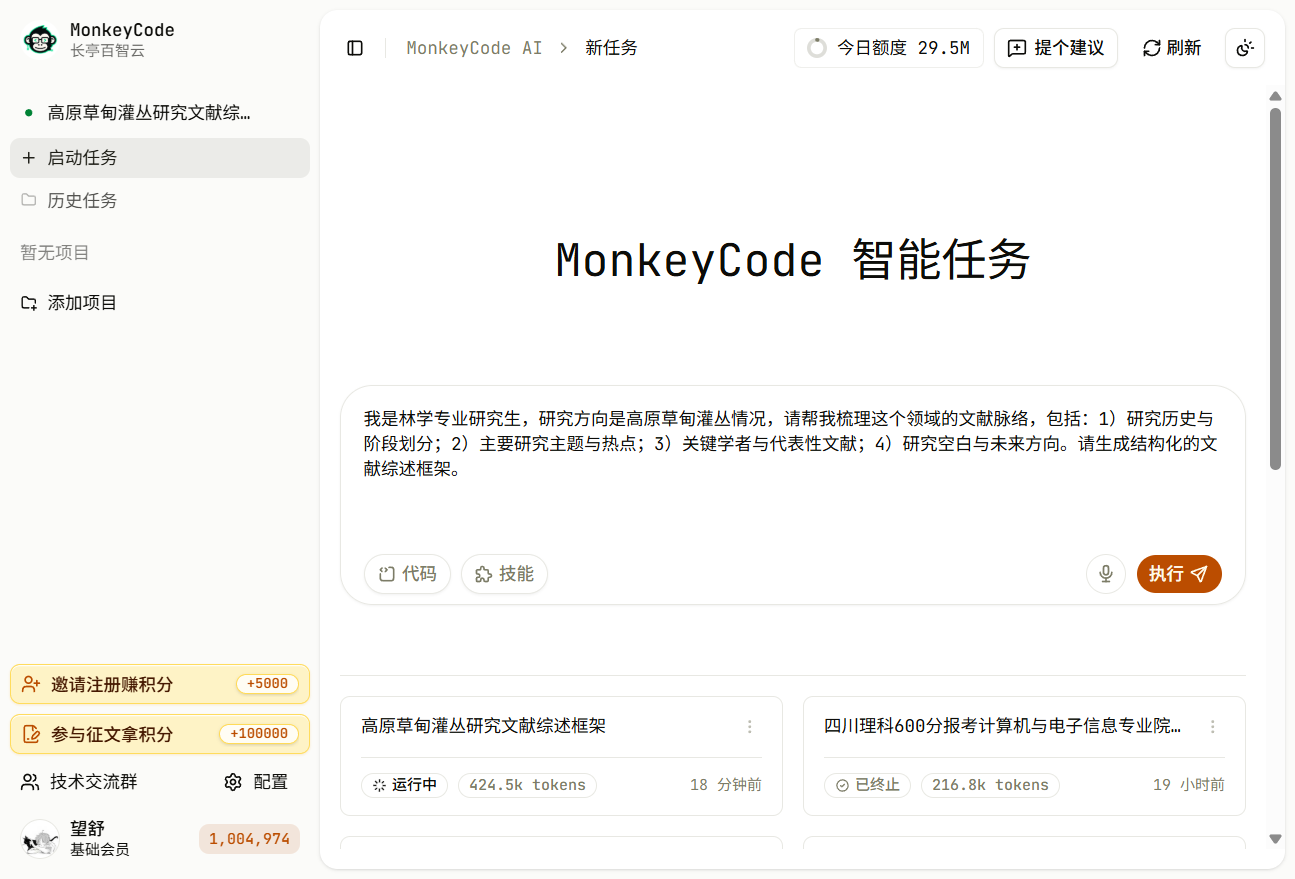Viewport: 1295px width, 879px height.
Task: Open the 高原草甸灌丛研究文献综述框架 card title
Action: pos(484,727)
